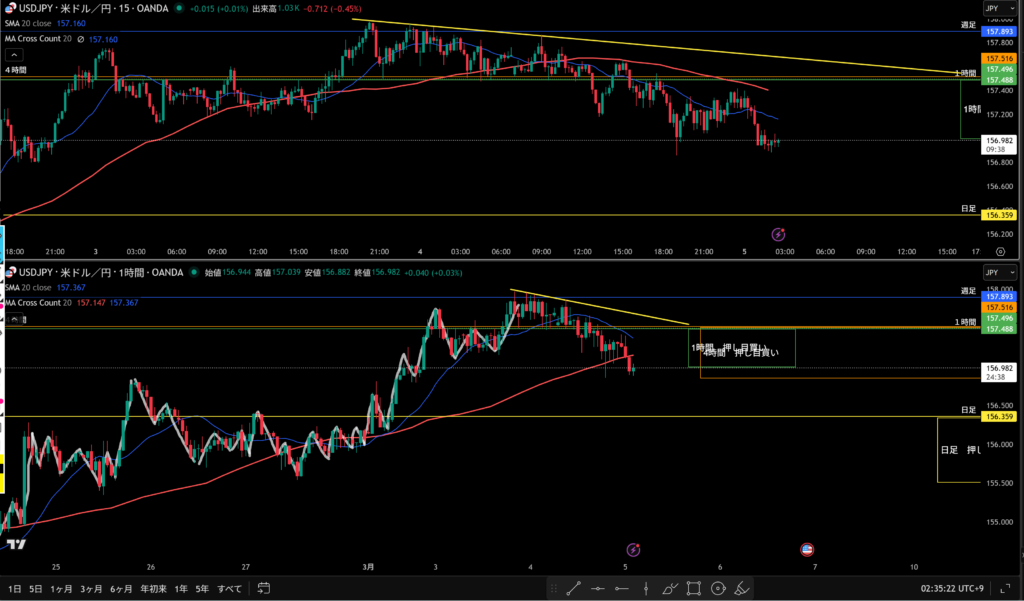This screenshot has width=1024, height=601.
Task: Click the TradingView logo in the lower chart
Action: tap(15, 544)
